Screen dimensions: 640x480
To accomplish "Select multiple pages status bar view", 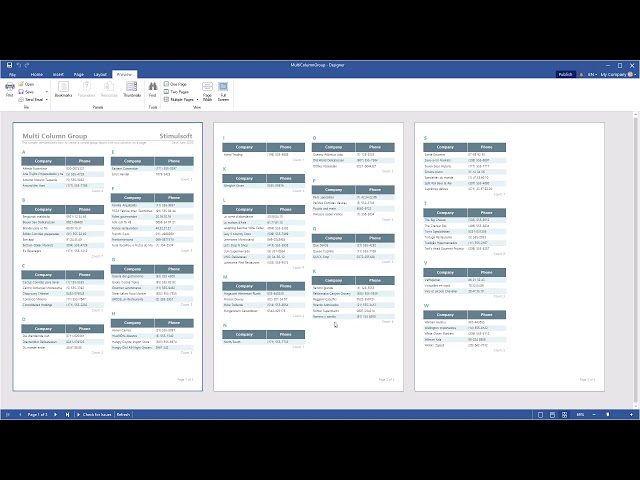I will (x=564, y=415).
